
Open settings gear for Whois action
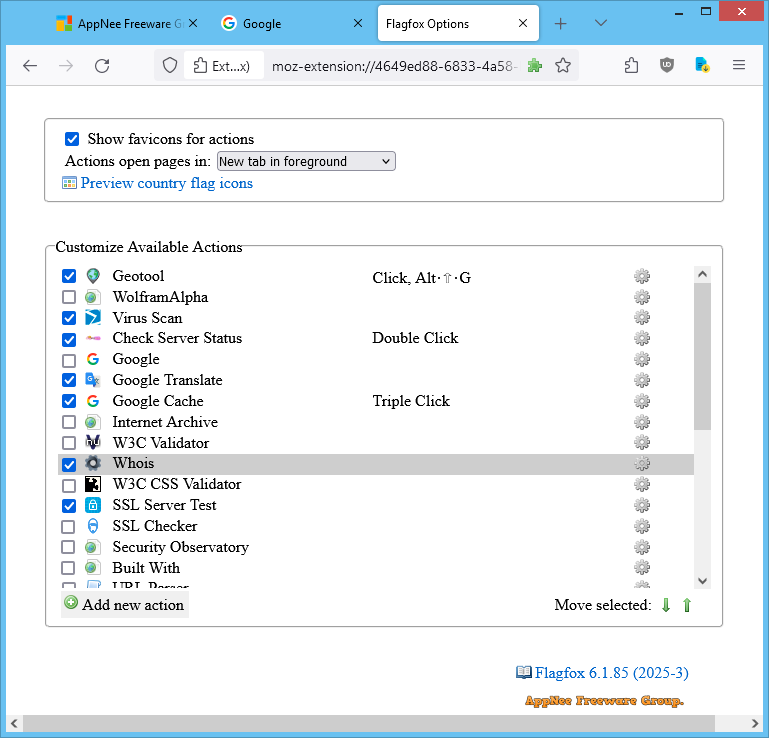641,464
